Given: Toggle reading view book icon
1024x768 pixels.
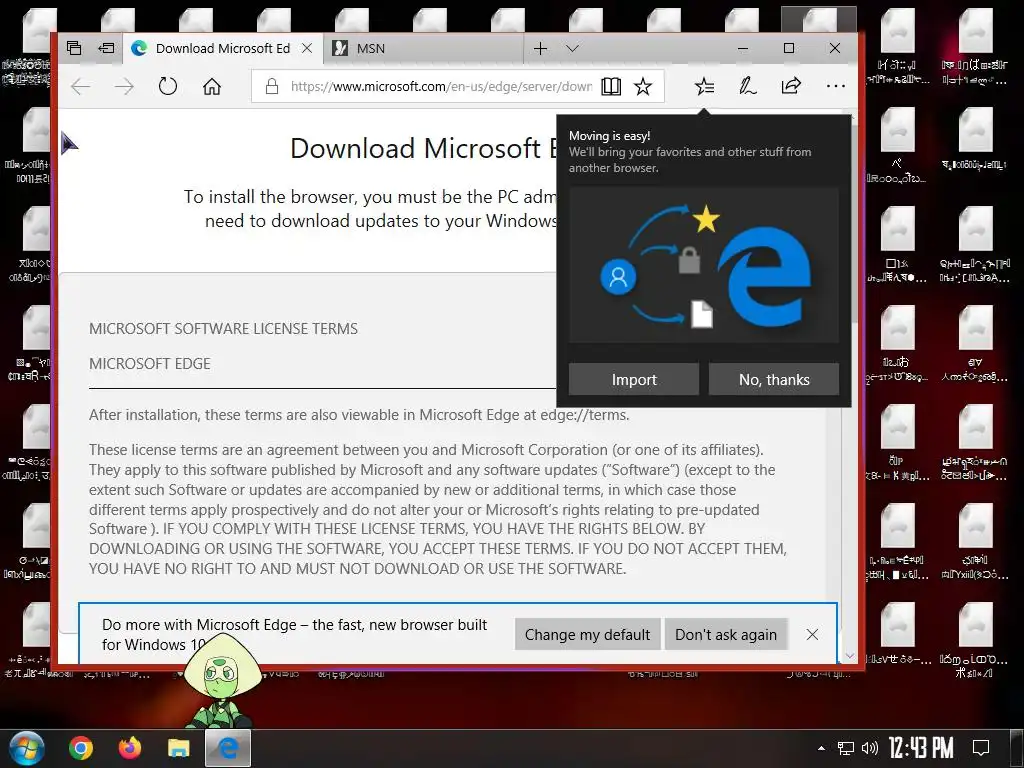Looking at the screenshot, I should pyautogui.click(x=611, y=86).
